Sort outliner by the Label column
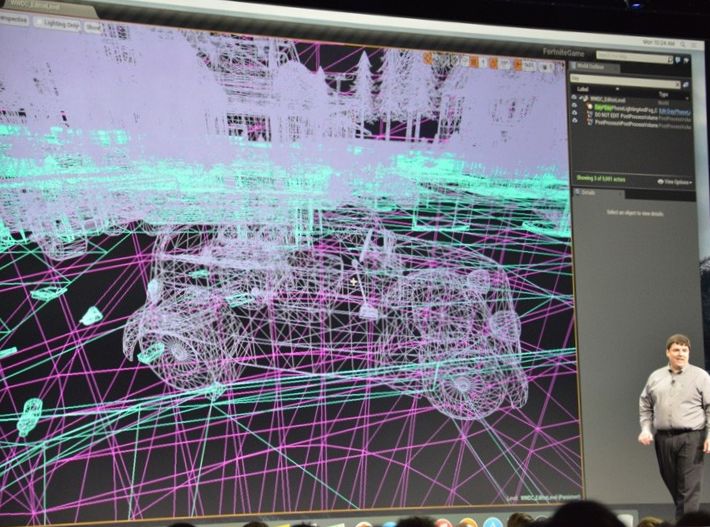The height and width of the screenshot is (527, 710). tap(583, 89)
